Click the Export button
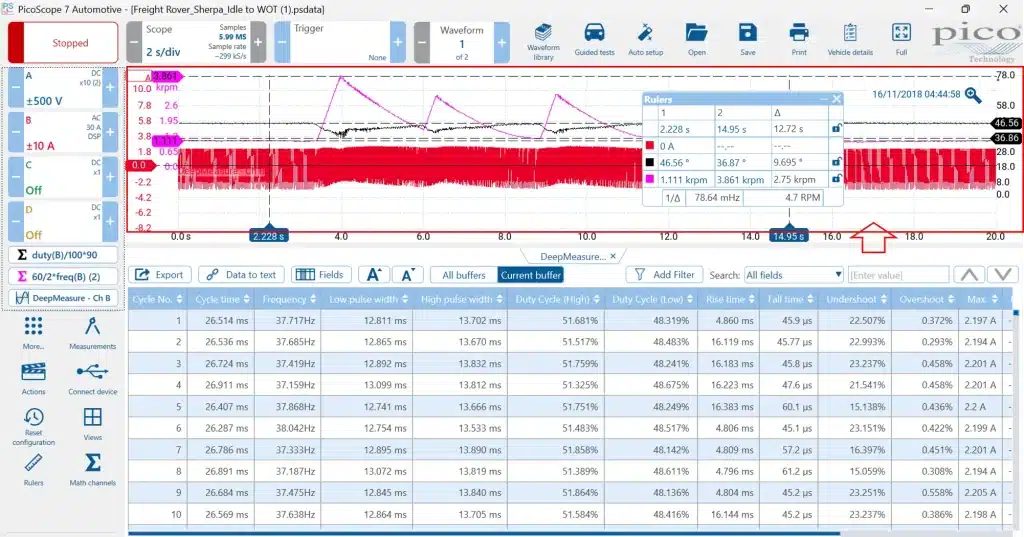This screenshot has width=1024, height=537. point(159,275)
